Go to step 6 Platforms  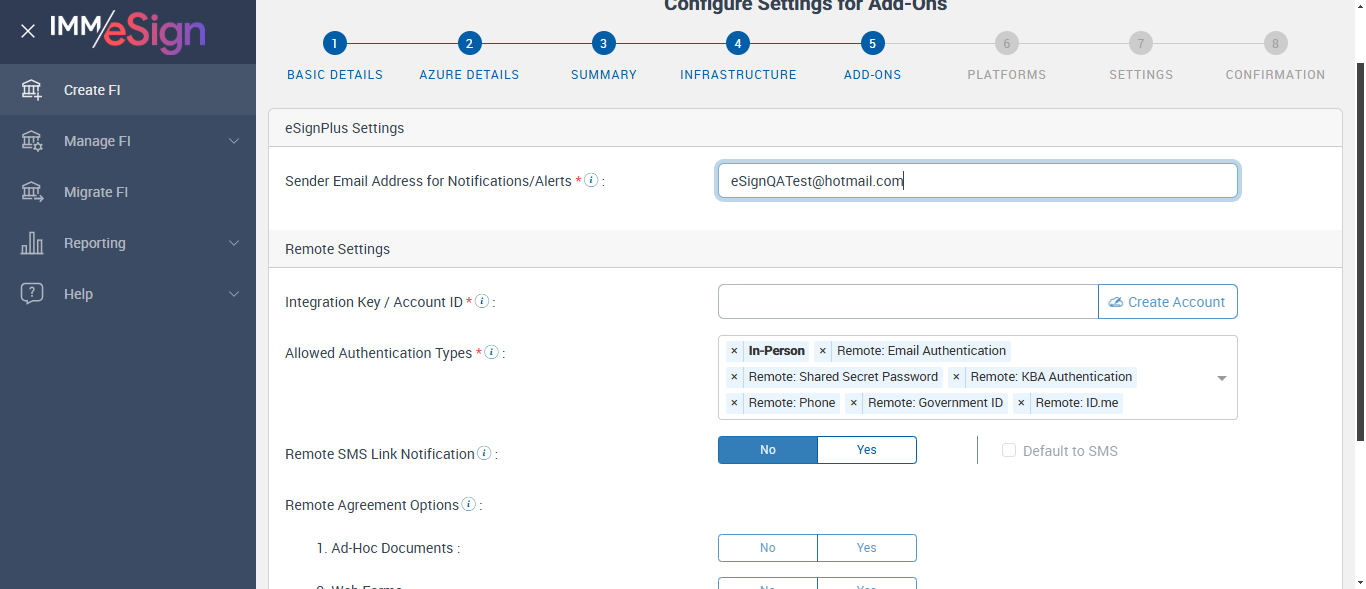point(1006,43)
